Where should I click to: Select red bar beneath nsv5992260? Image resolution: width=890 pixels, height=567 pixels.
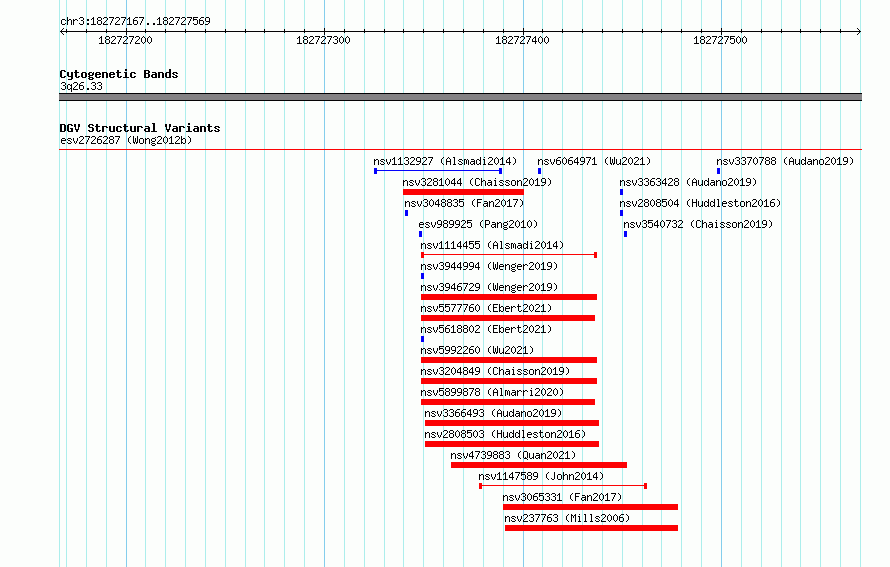[509, 360]
